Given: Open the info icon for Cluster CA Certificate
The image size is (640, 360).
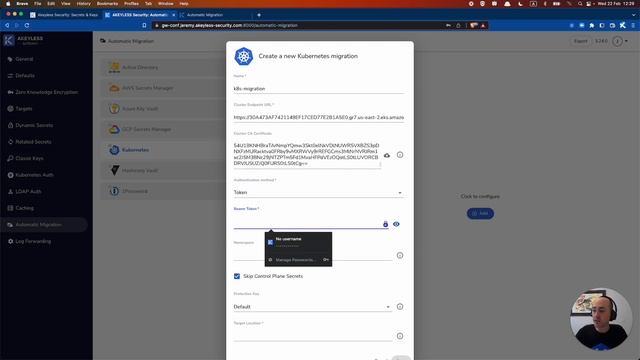Looking at the screenshot, I should click(x=400, y=155).
